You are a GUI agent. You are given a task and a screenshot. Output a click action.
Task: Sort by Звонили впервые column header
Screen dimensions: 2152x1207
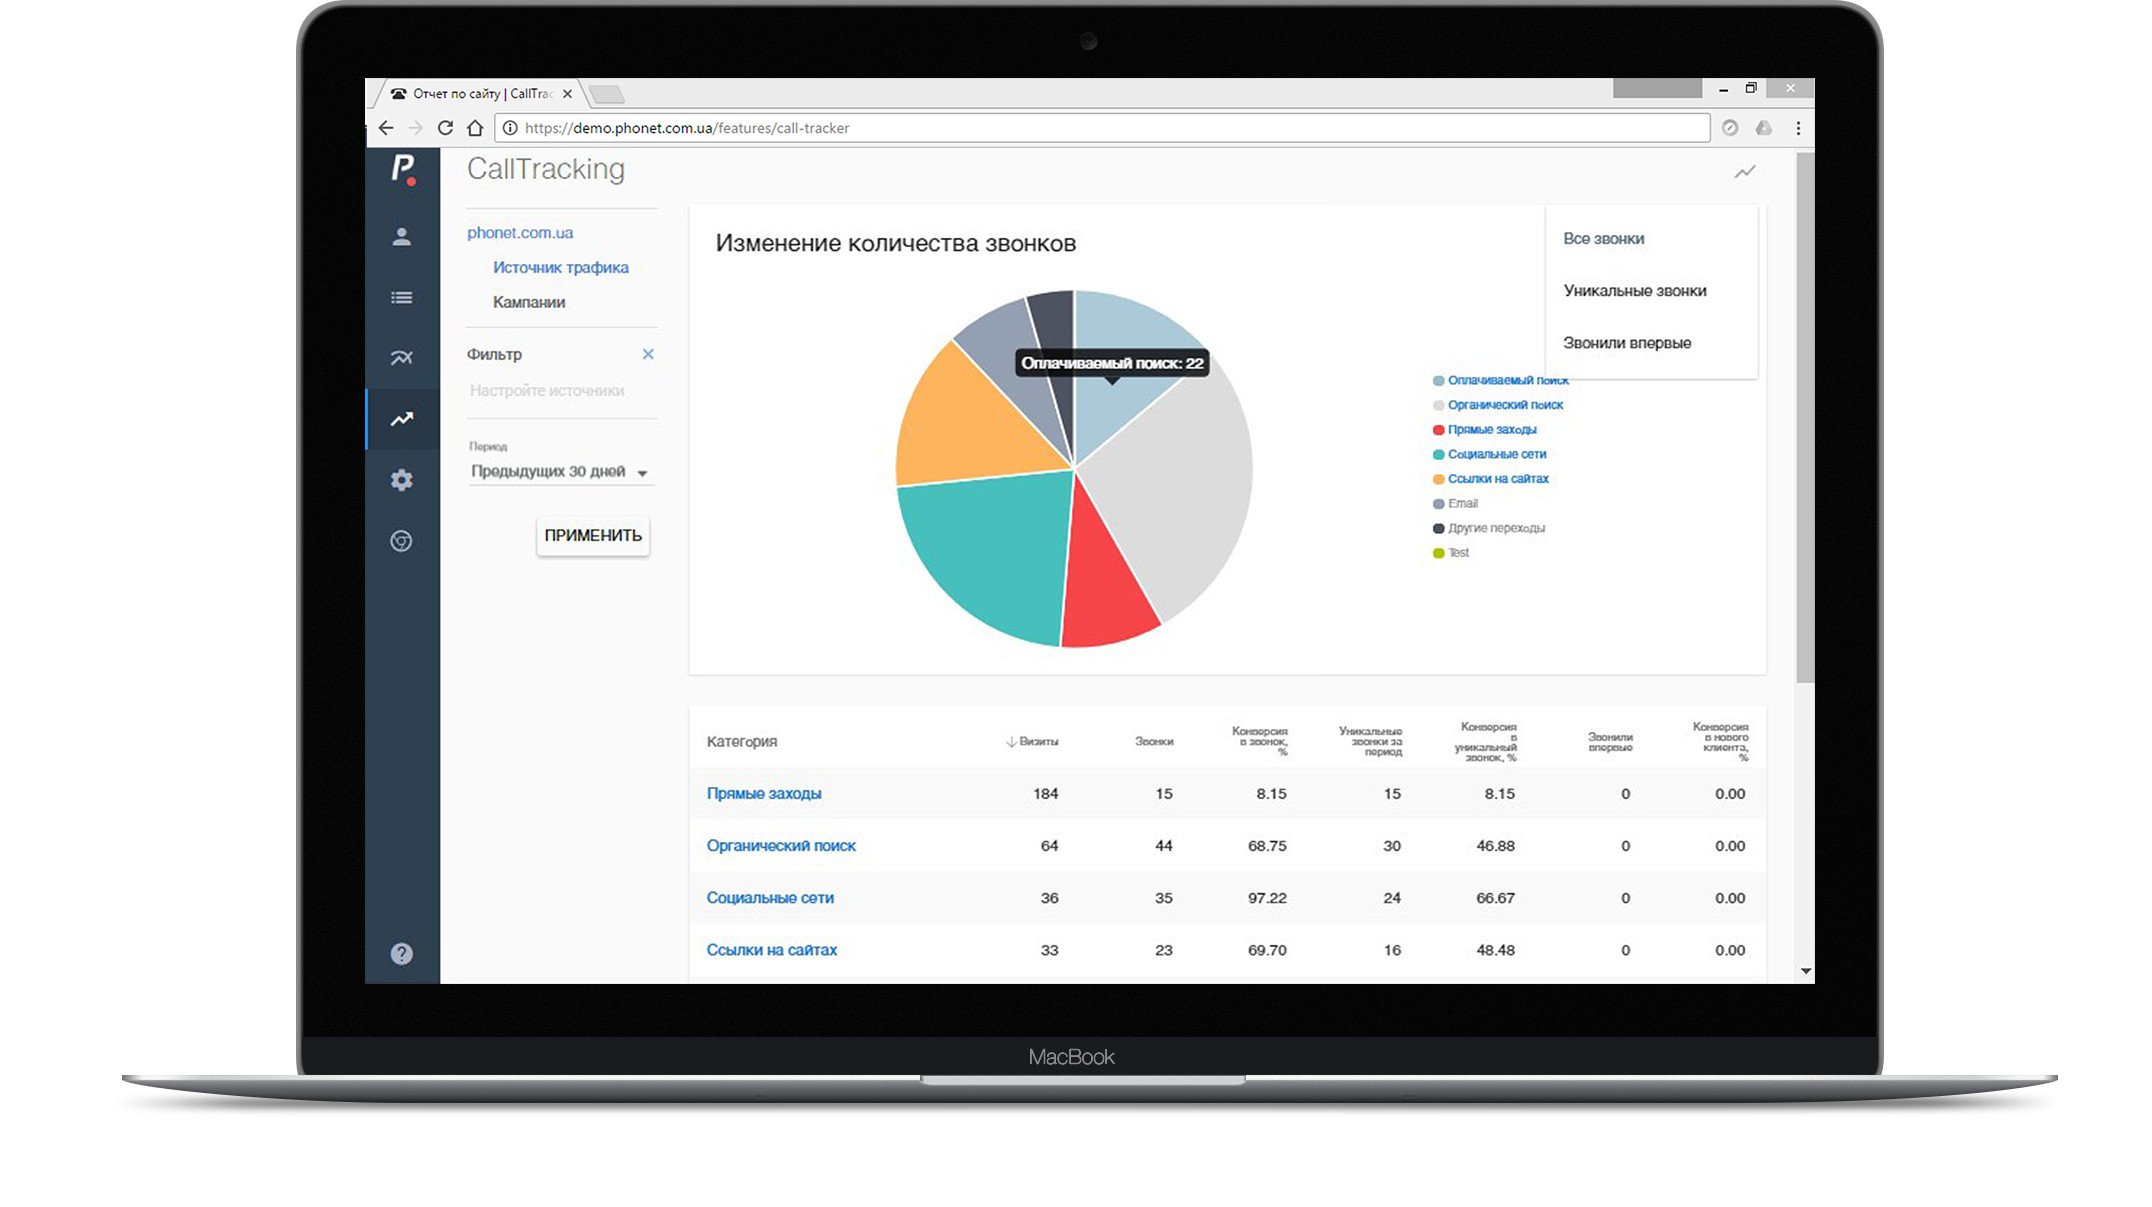1610,742
